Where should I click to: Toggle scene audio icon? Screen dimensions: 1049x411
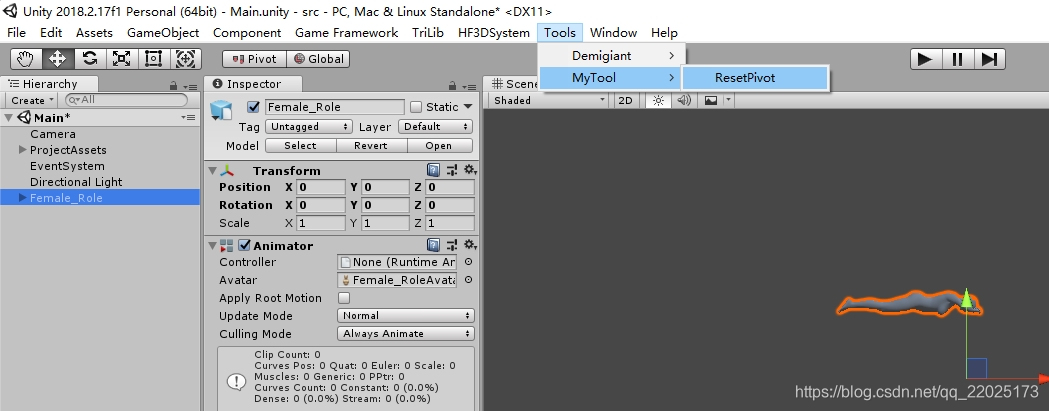coord(684,100)
